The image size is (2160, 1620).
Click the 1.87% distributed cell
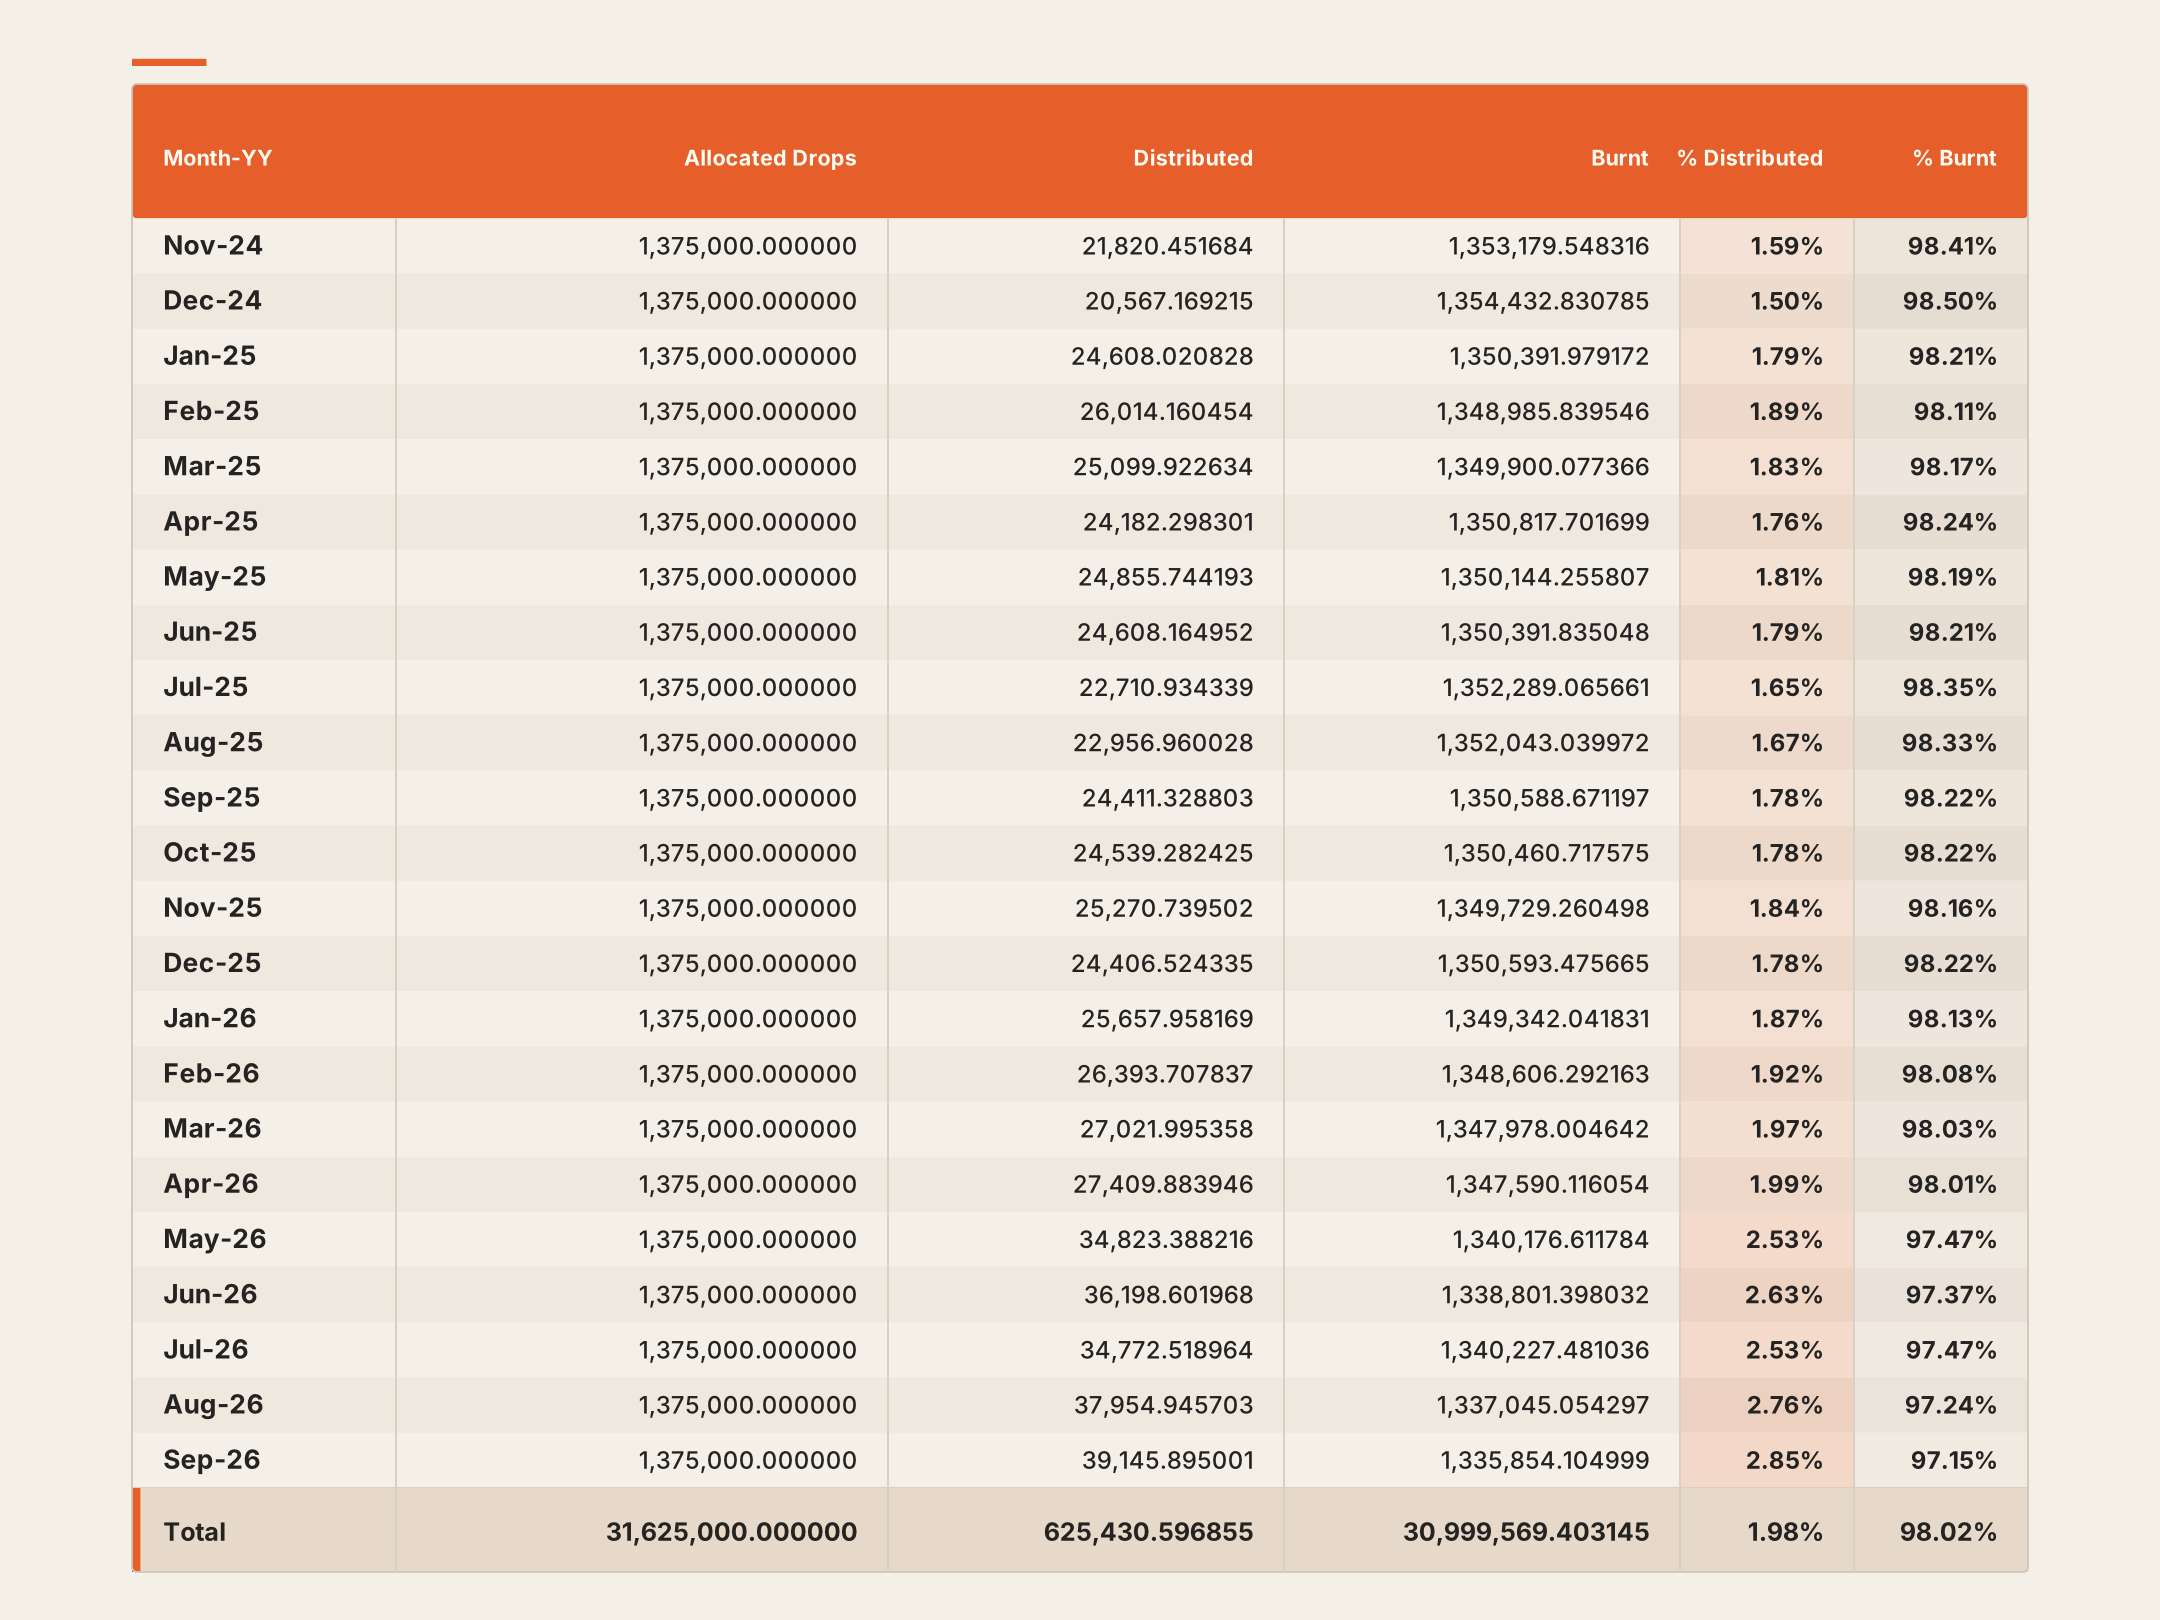[x=1787, y=1018]
